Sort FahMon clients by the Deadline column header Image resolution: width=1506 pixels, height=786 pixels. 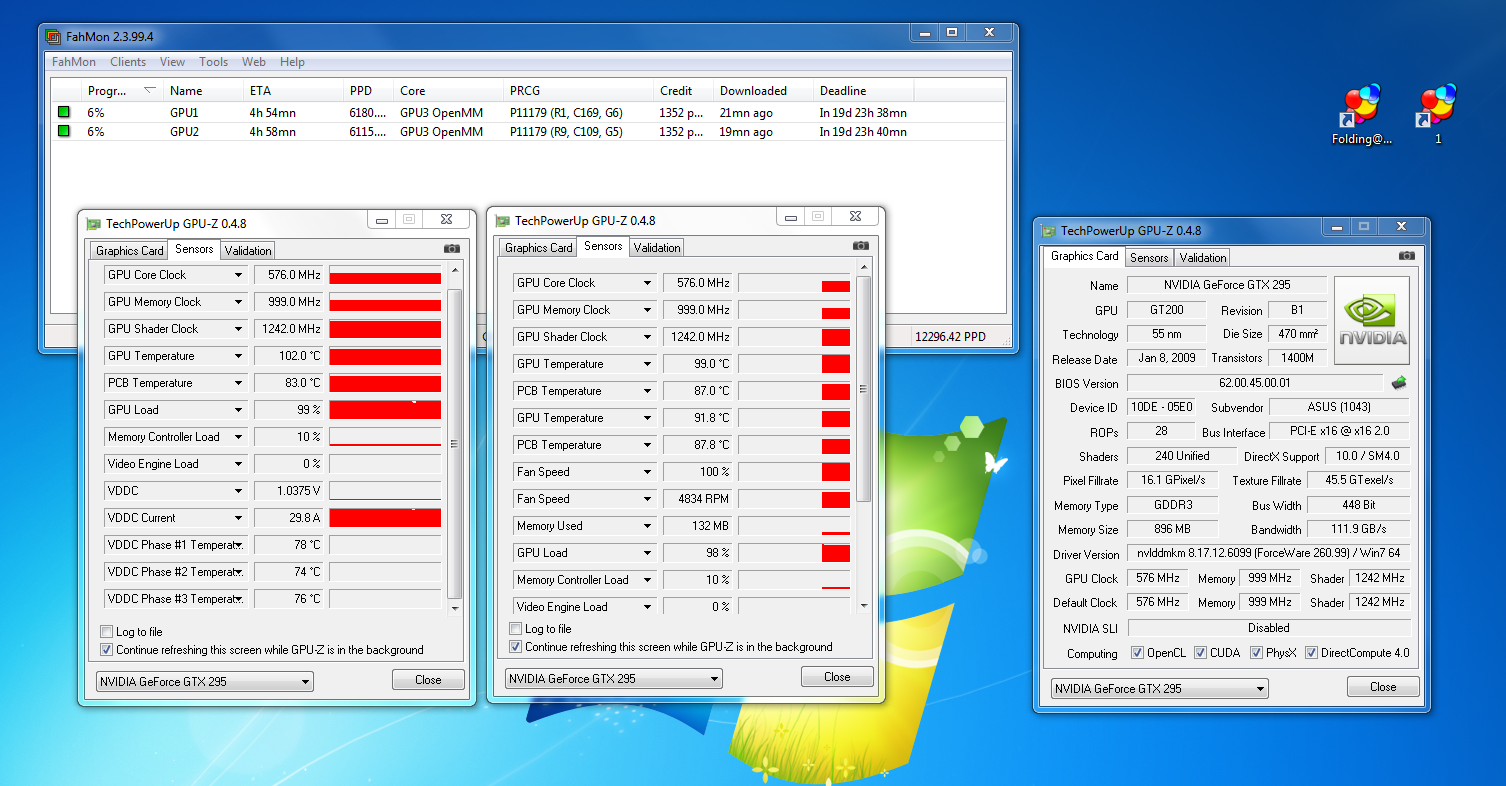[x=863, y=91]
